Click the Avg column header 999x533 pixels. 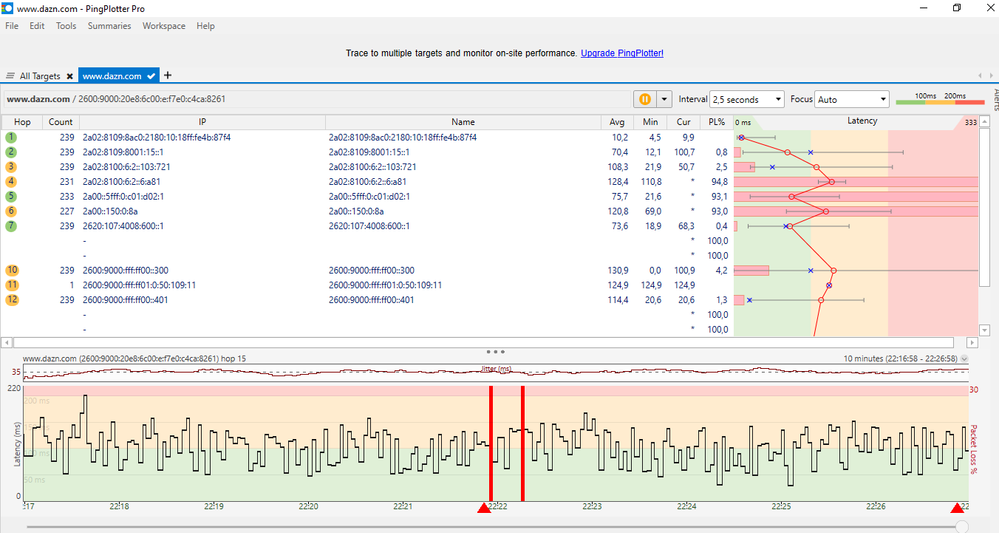pyautogui.click(x=617, y=122)
